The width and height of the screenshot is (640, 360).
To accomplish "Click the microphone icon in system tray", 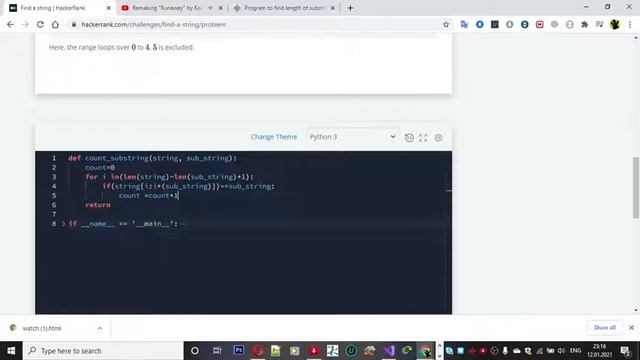I will (x=505, y=351).
